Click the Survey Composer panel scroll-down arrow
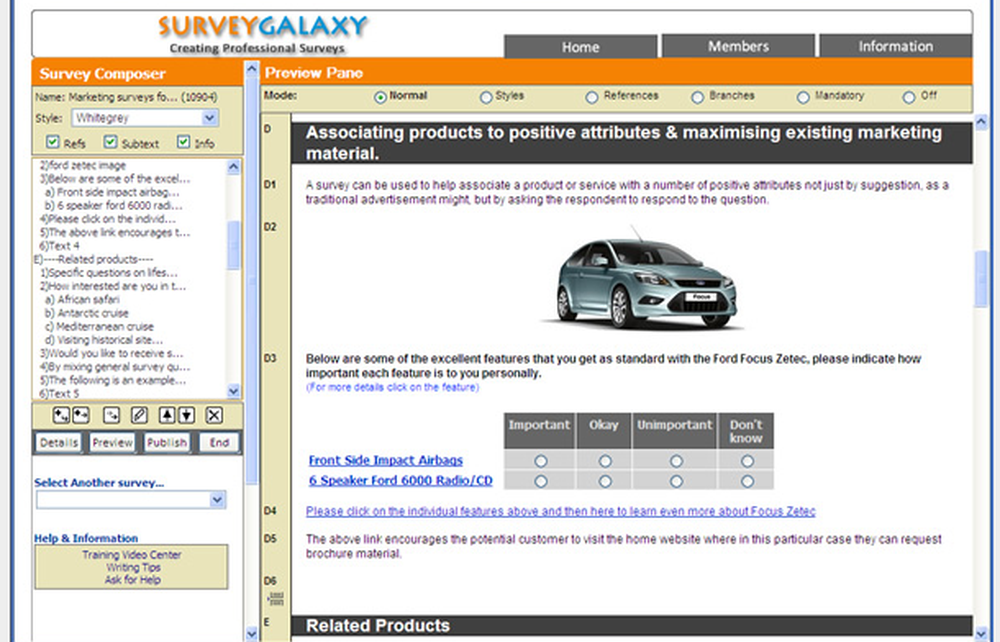1000x642 pixels. coord(251,633)
